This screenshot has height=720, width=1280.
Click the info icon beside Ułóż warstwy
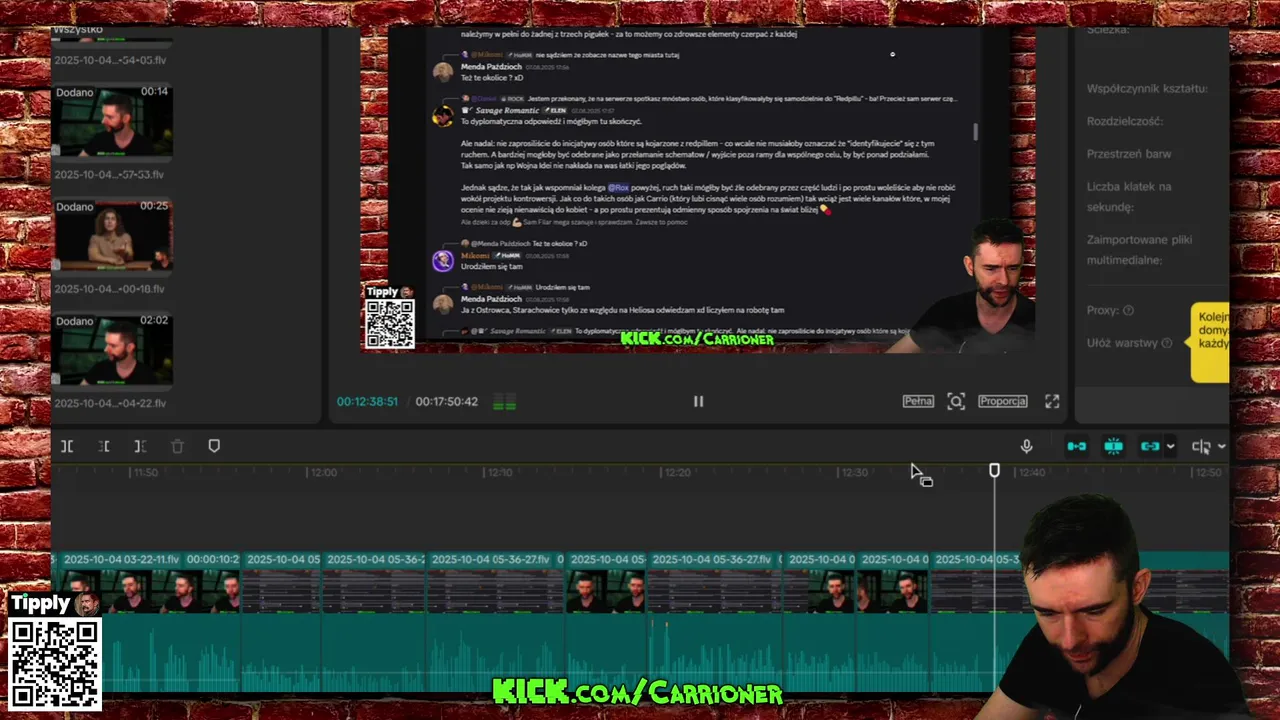pyautogui.click(x=1166, y=343)
